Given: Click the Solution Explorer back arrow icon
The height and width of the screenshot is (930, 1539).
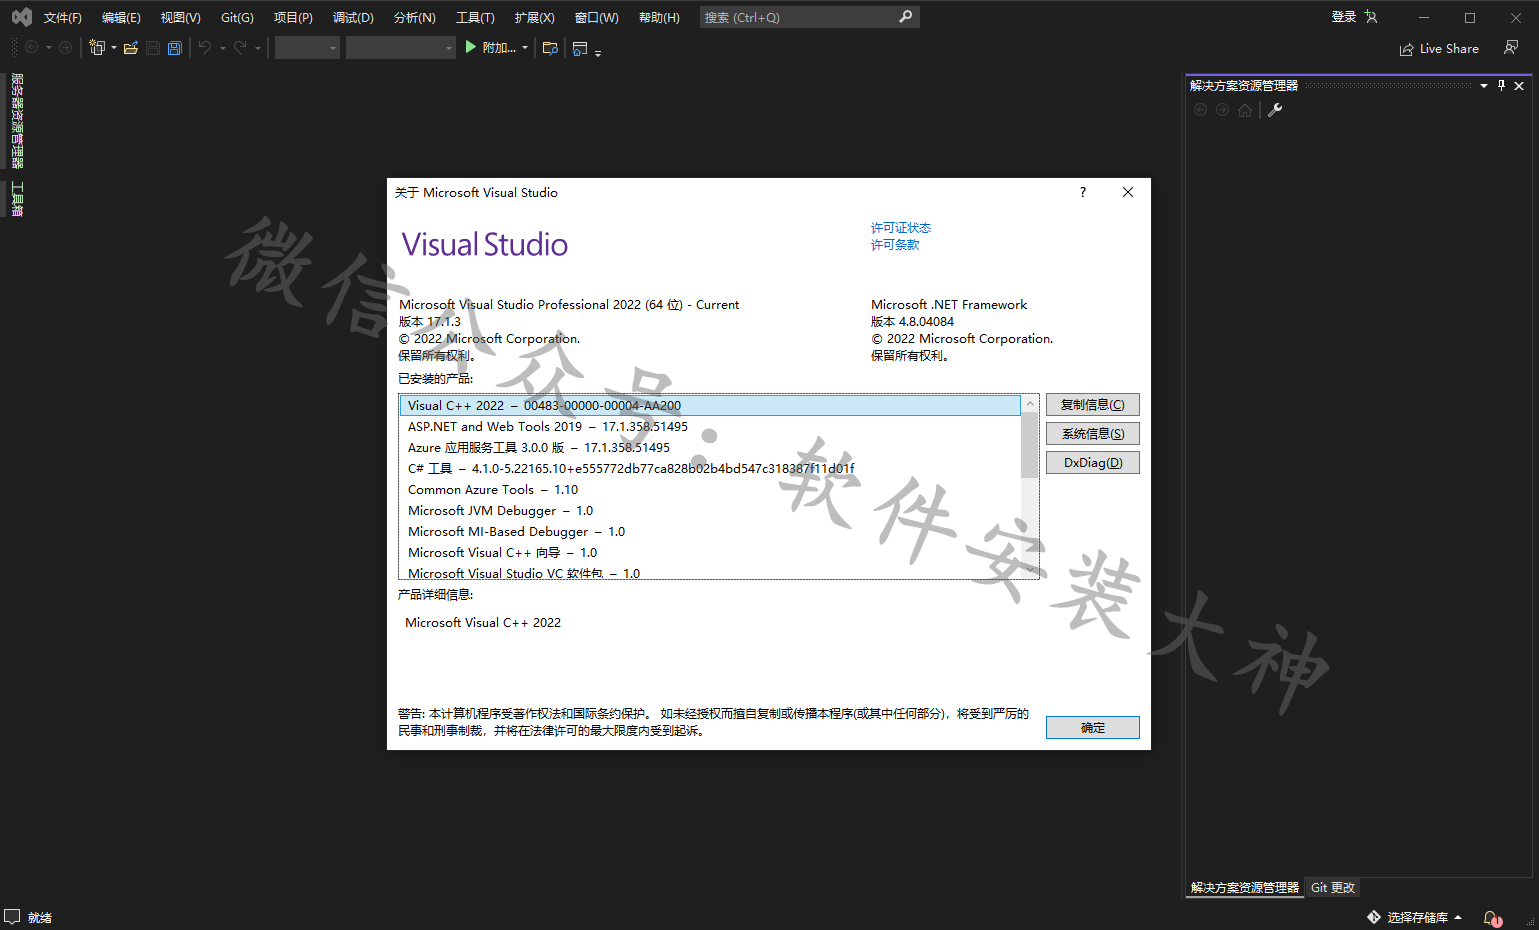Looking at the screenshot, I should 1201,110.
